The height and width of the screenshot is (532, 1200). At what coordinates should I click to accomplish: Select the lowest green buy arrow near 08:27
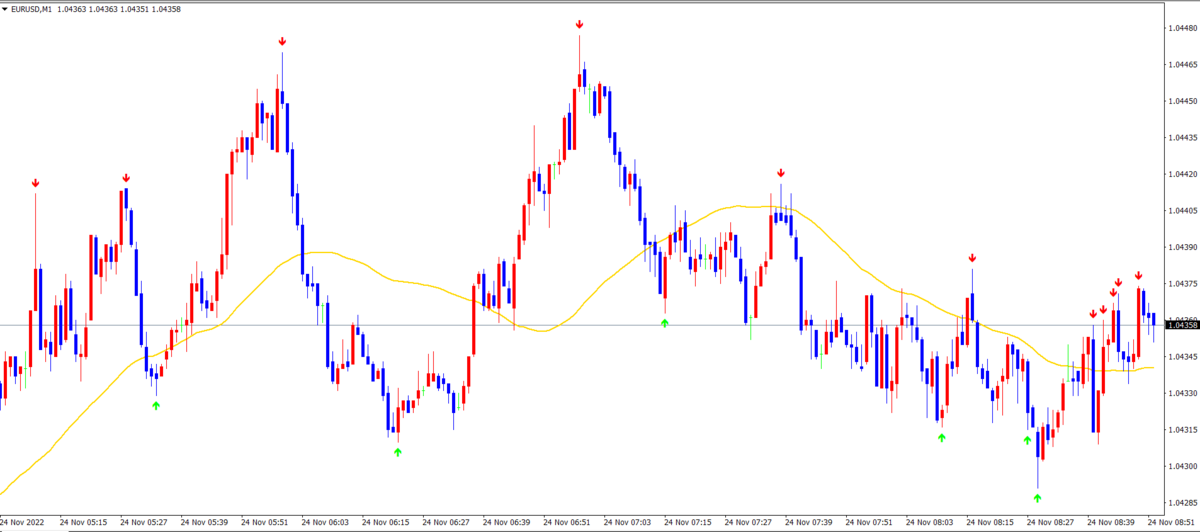(x=1038, y=497)
